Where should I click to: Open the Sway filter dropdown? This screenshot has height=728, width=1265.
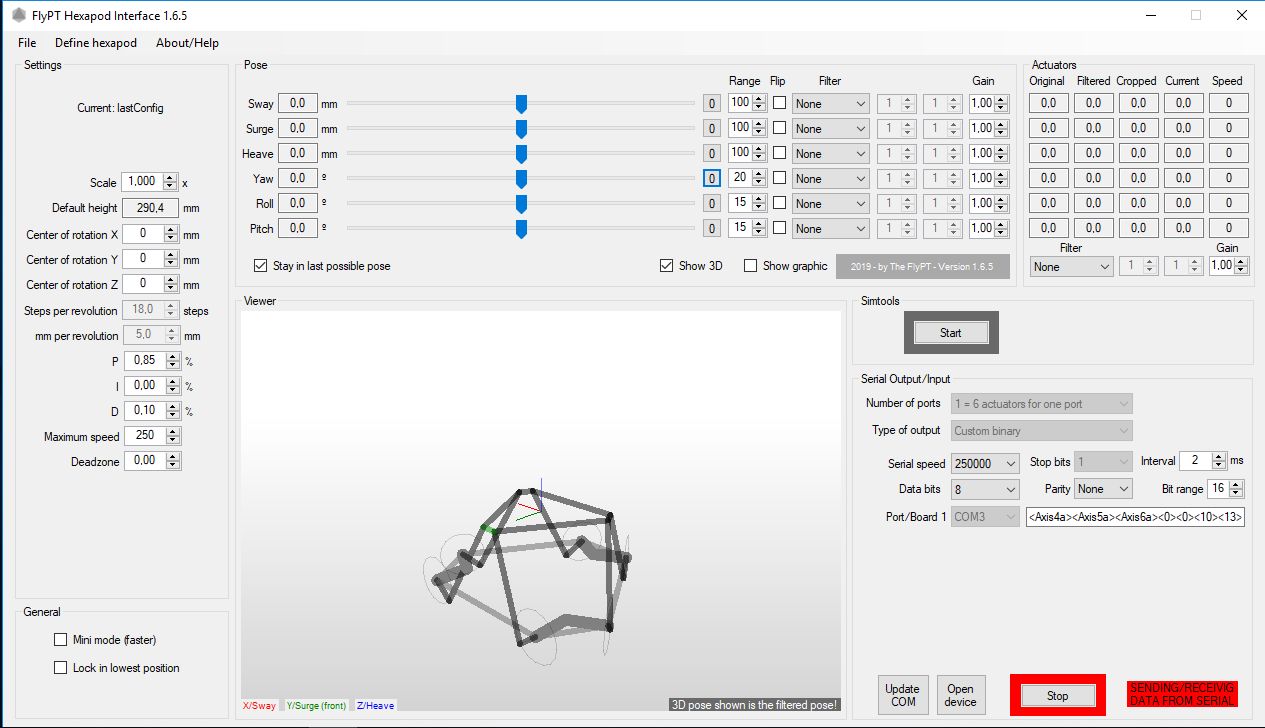pos(831,103)
